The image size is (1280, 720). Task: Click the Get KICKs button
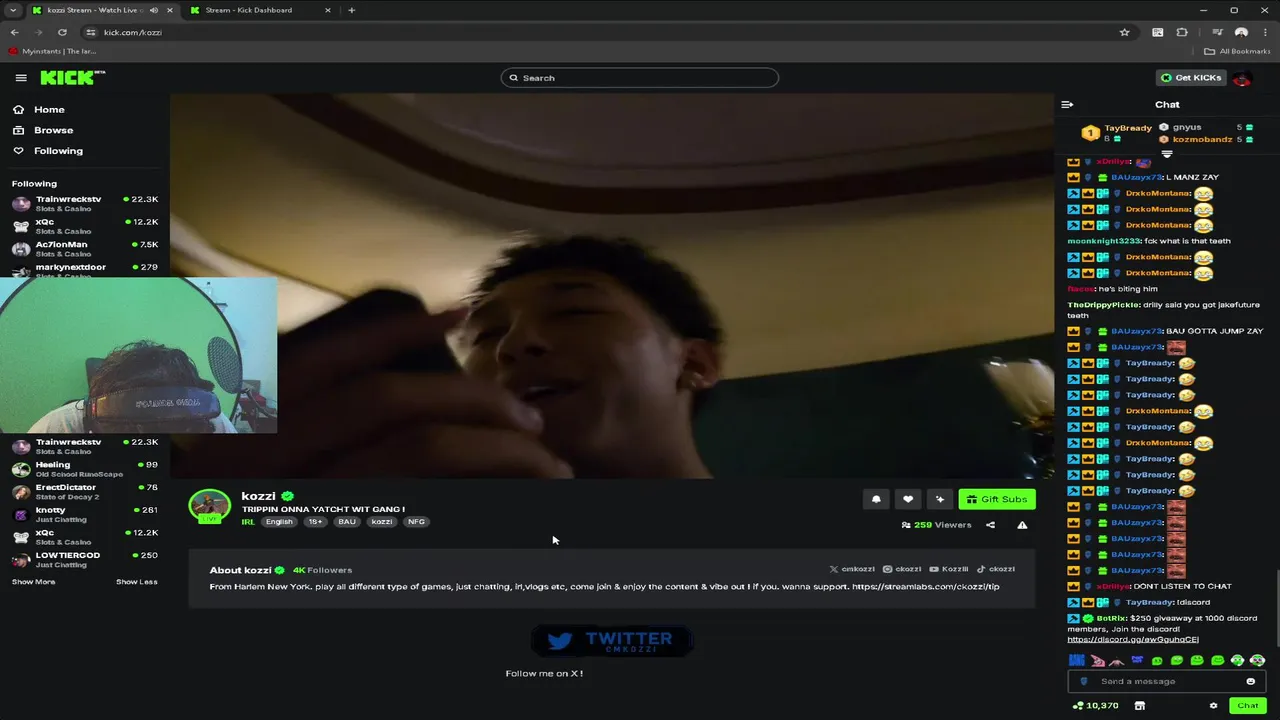point(1190,78)
